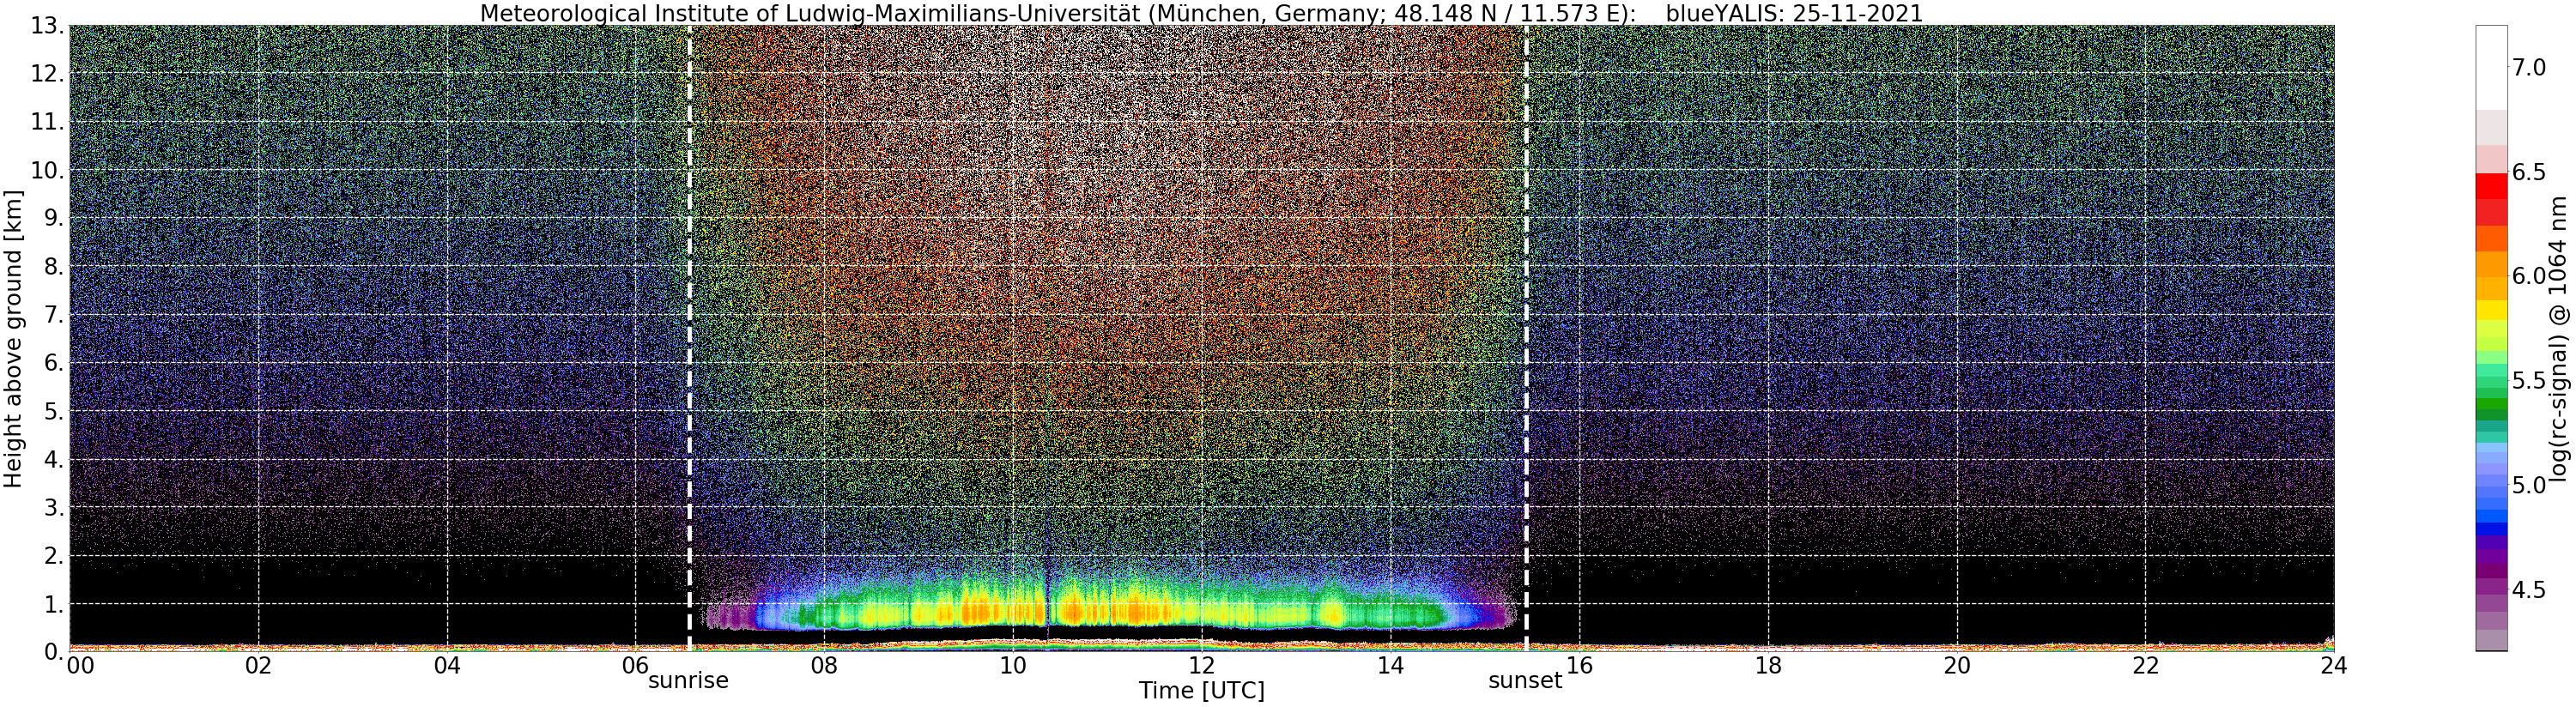Click the x-axis tick label '20'

pos(1956,665)
